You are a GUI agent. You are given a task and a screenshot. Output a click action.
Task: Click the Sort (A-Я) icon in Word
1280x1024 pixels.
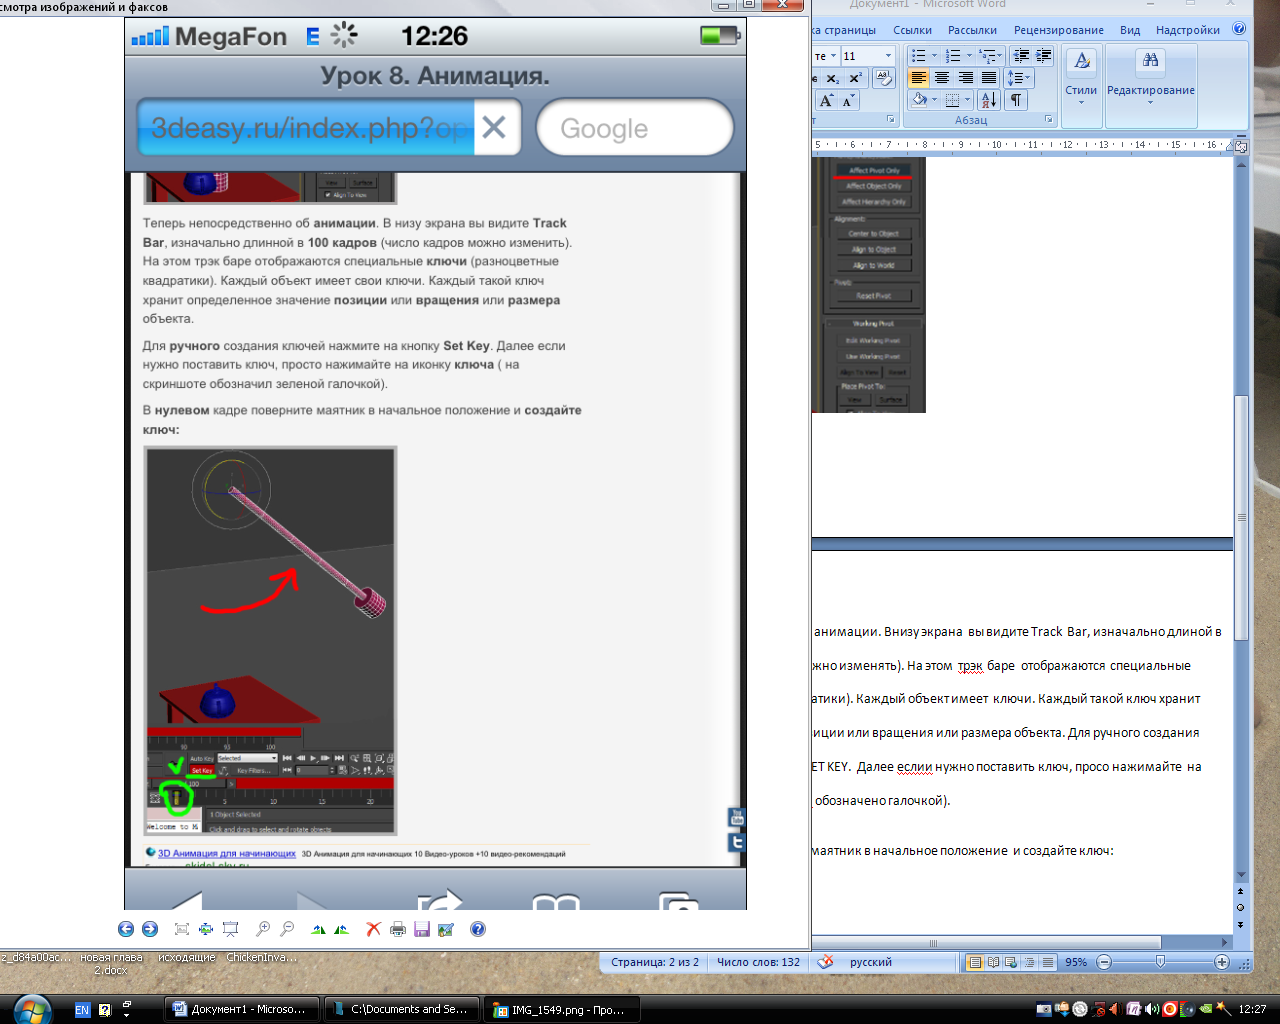(988, 100)
